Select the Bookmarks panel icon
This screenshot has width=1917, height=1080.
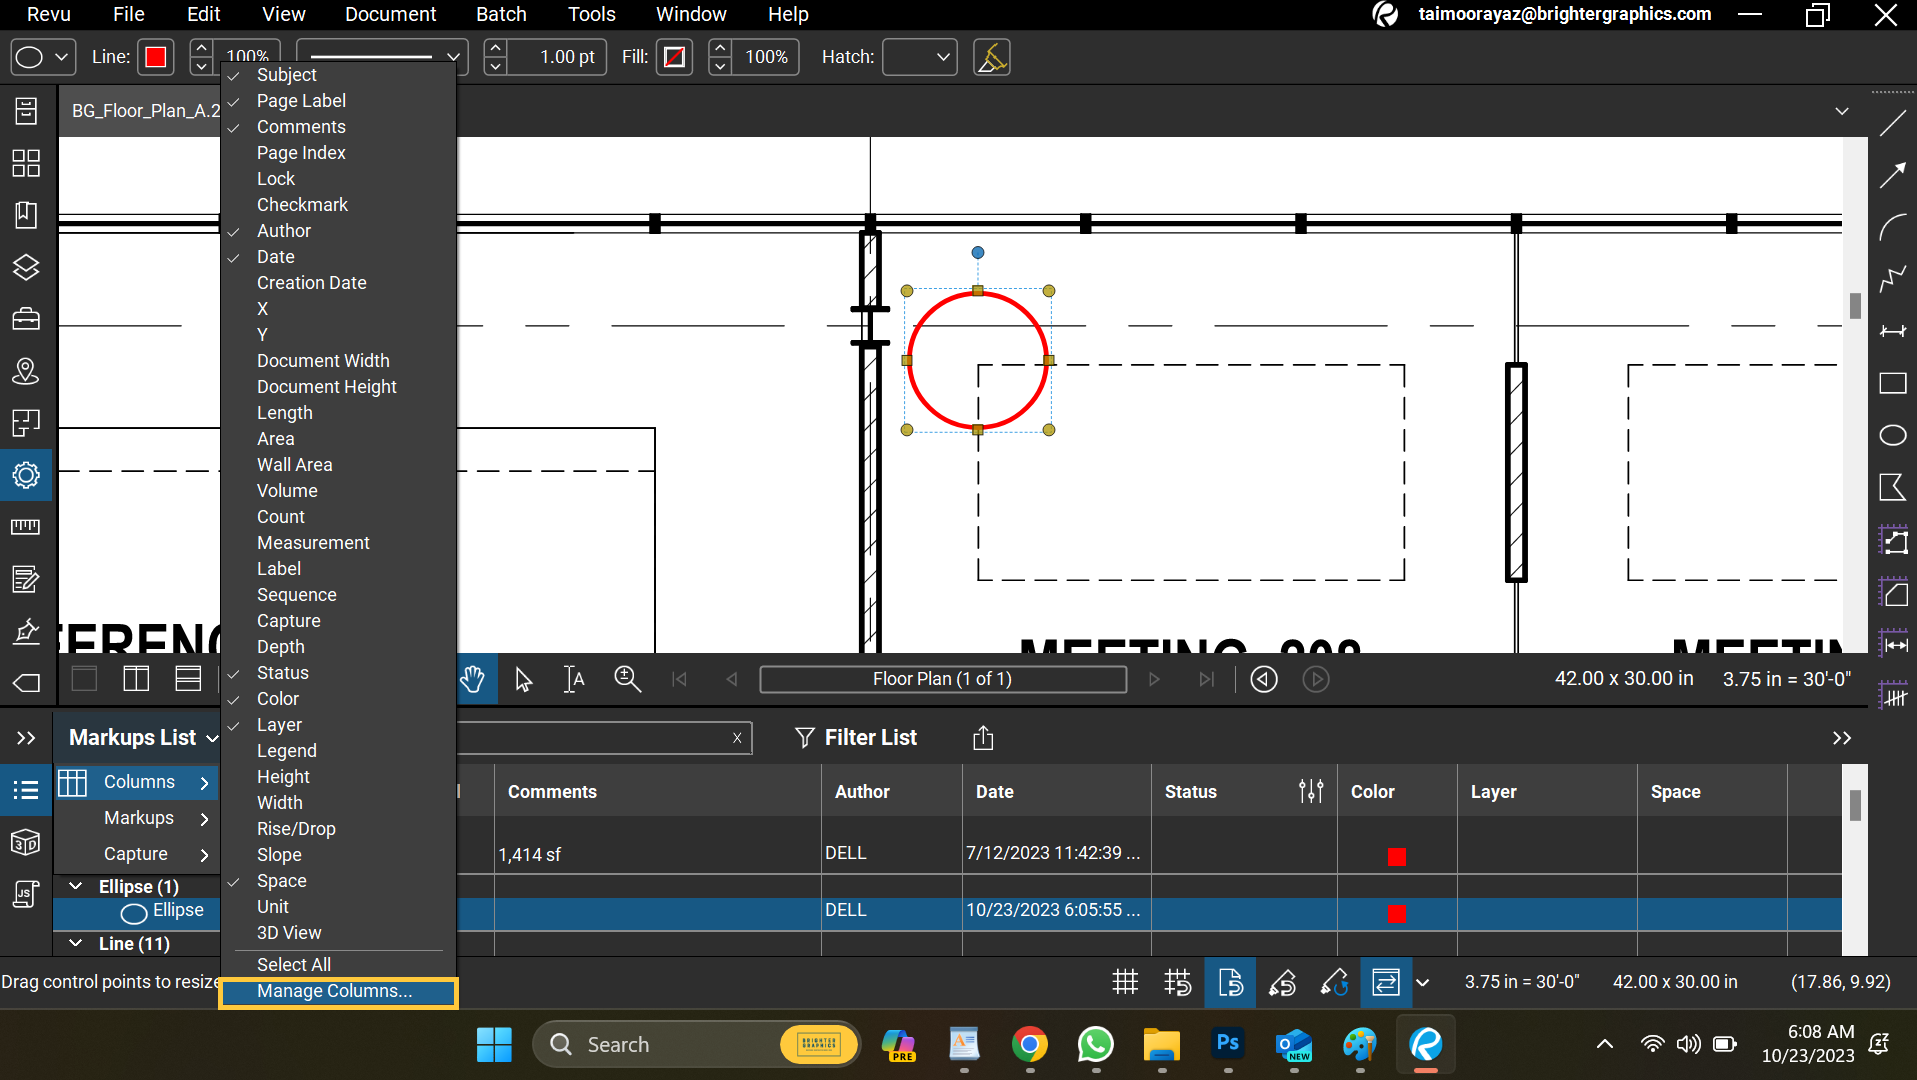[25, 215]
